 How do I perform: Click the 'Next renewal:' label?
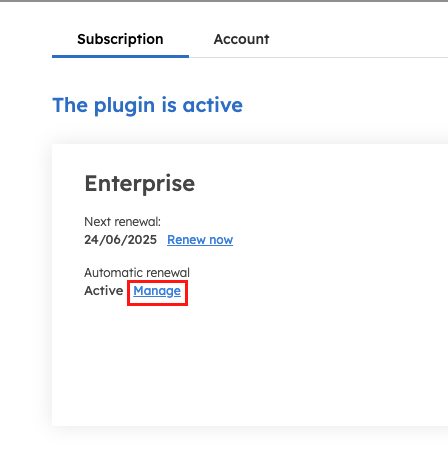(122, 222)
